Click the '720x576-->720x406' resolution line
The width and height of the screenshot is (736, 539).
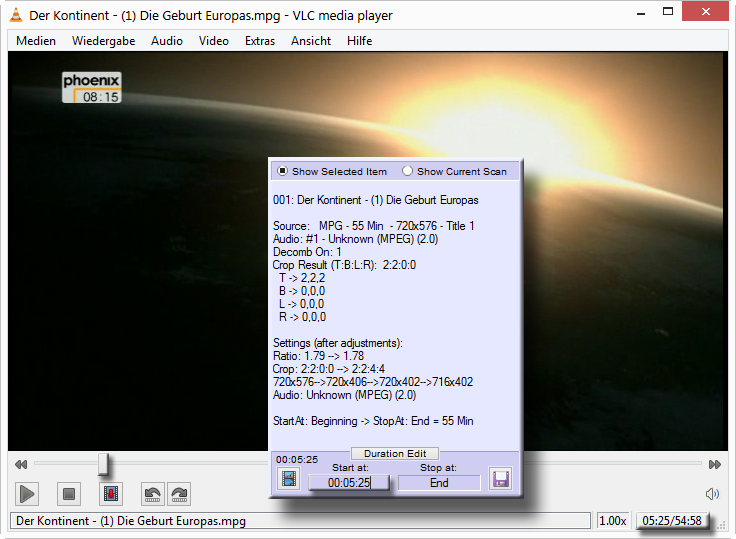373,382
